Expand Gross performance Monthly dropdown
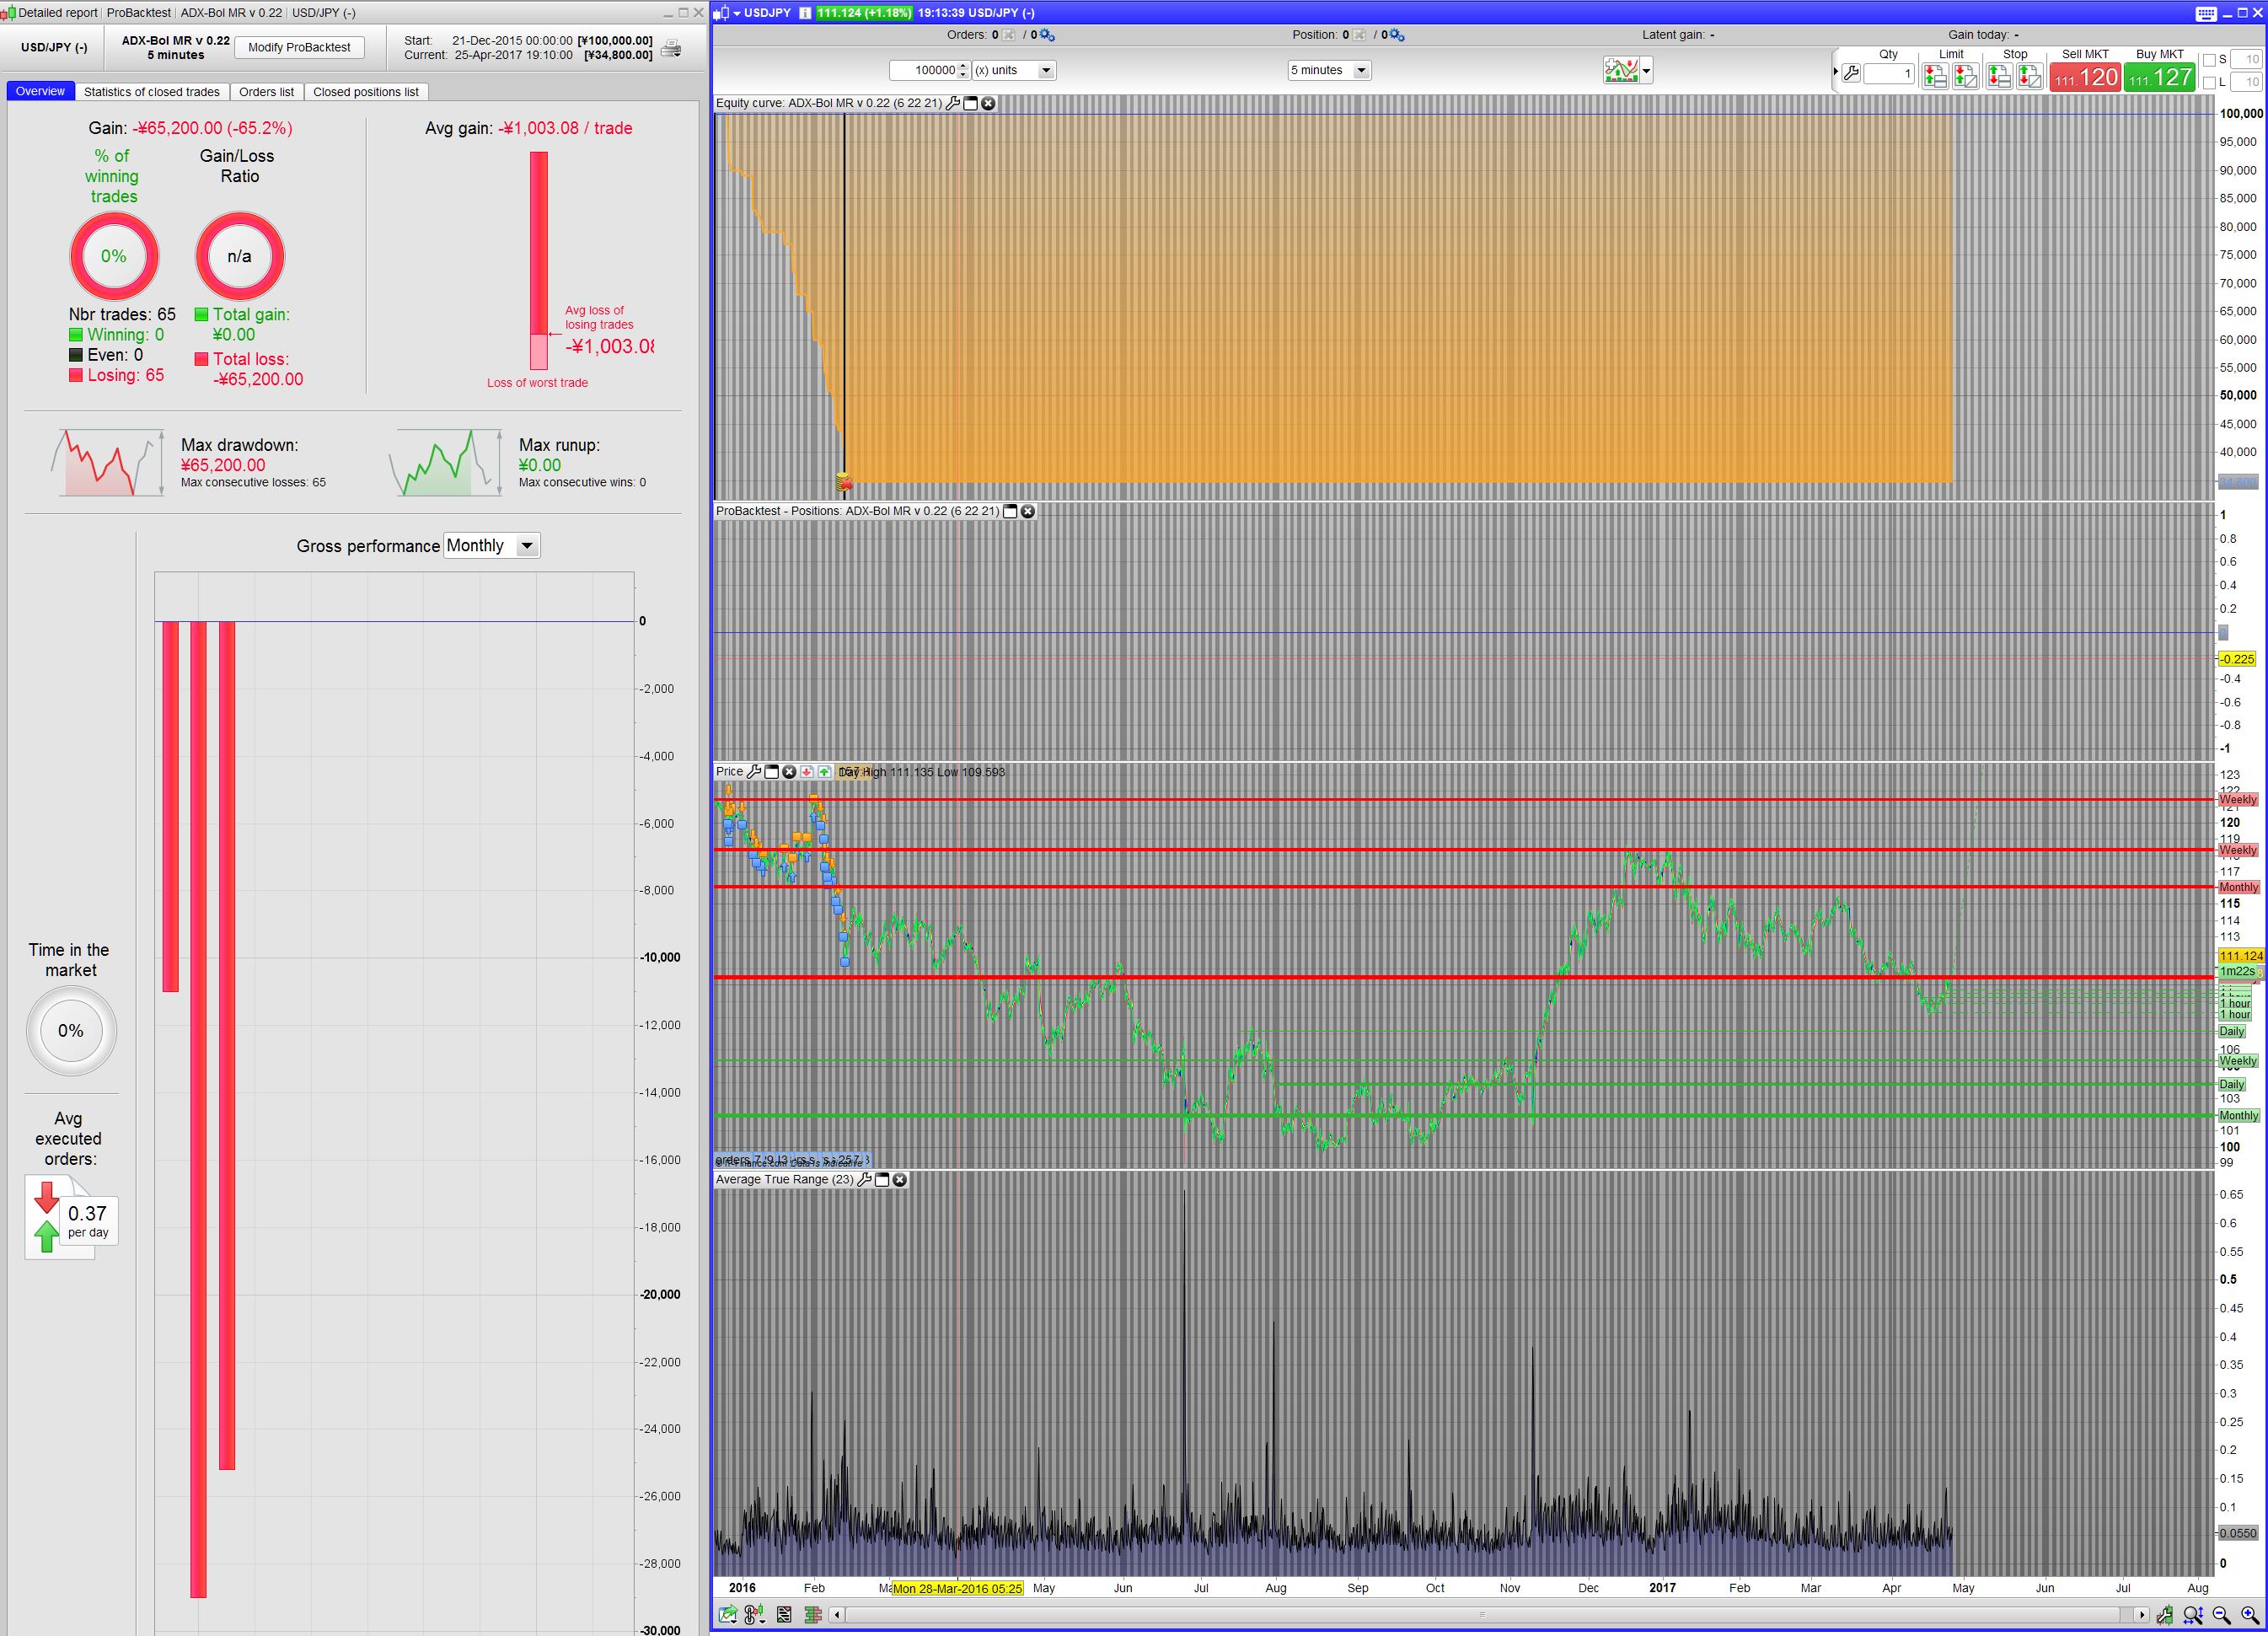 [527, 546]
